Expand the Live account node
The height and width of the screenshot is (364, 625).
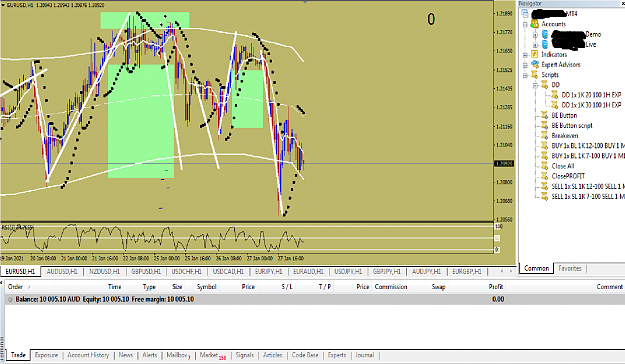coord(535,45)
